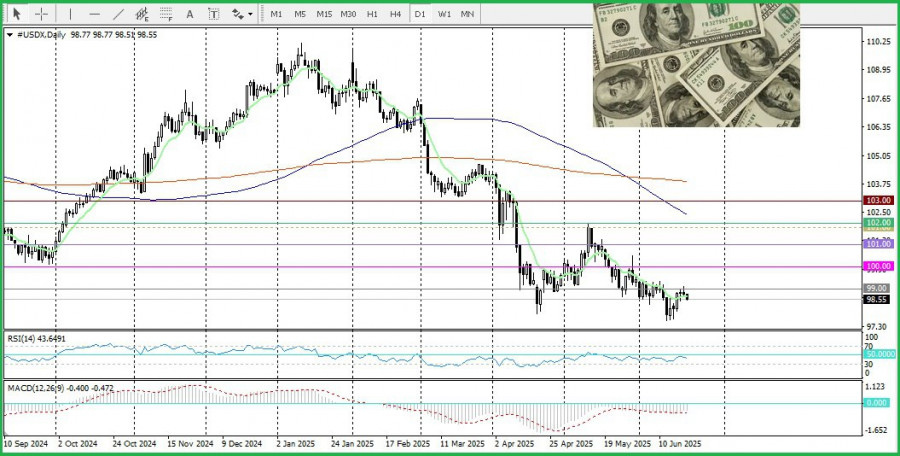
Task: Switch to MN monthly timeframe
Action: point(467,14)
